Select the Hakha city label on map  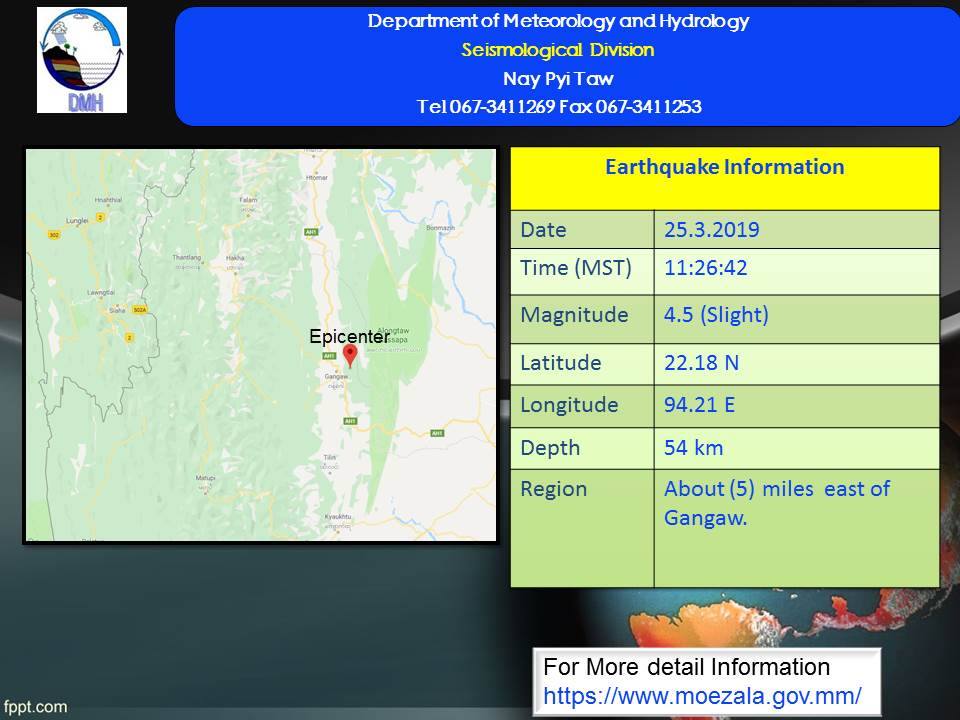[x=235, y=257]
